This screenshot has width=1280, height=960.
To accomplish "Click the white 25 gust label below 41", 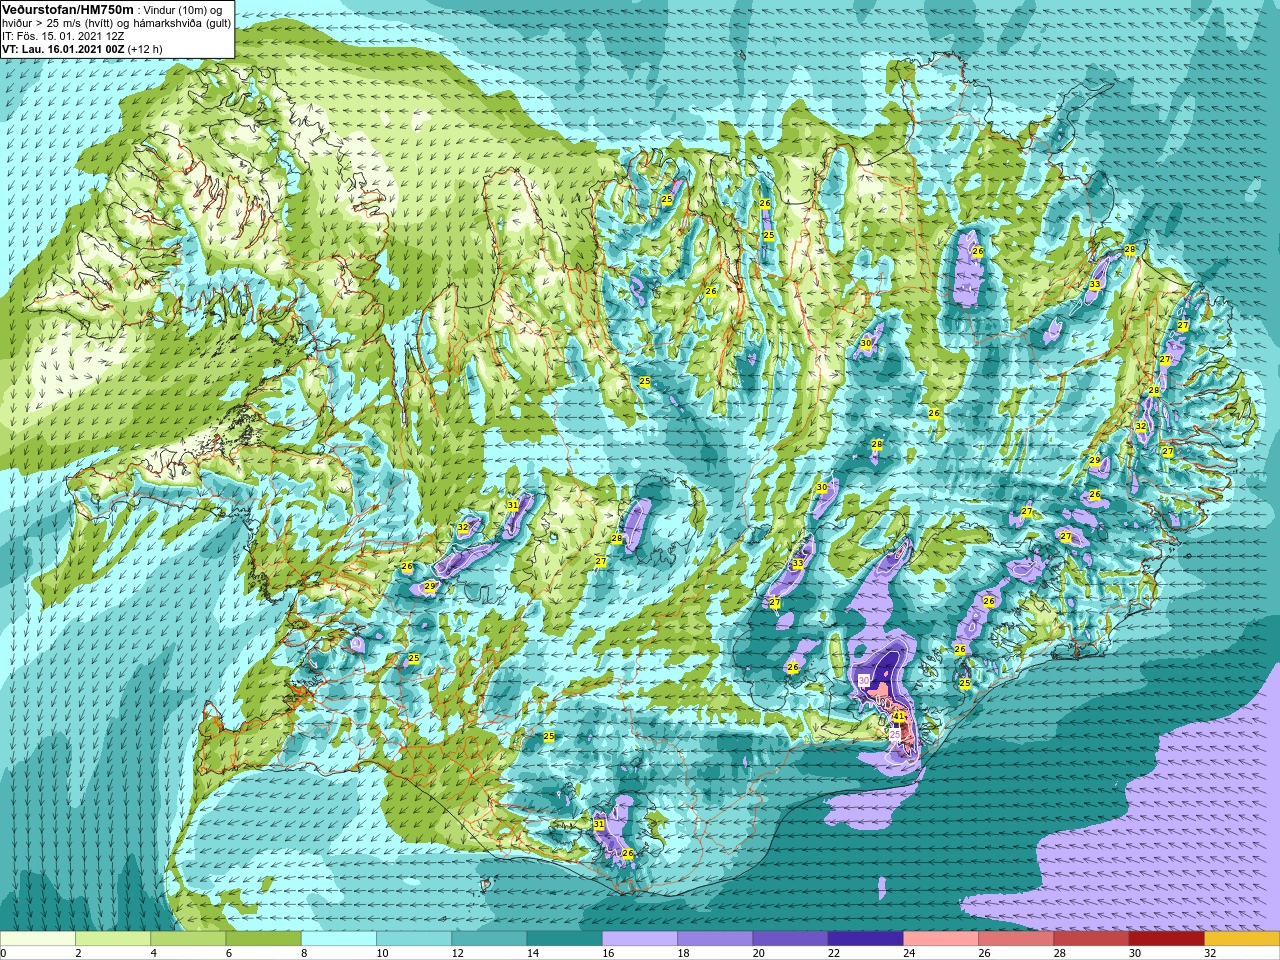I will click(895, 733).
